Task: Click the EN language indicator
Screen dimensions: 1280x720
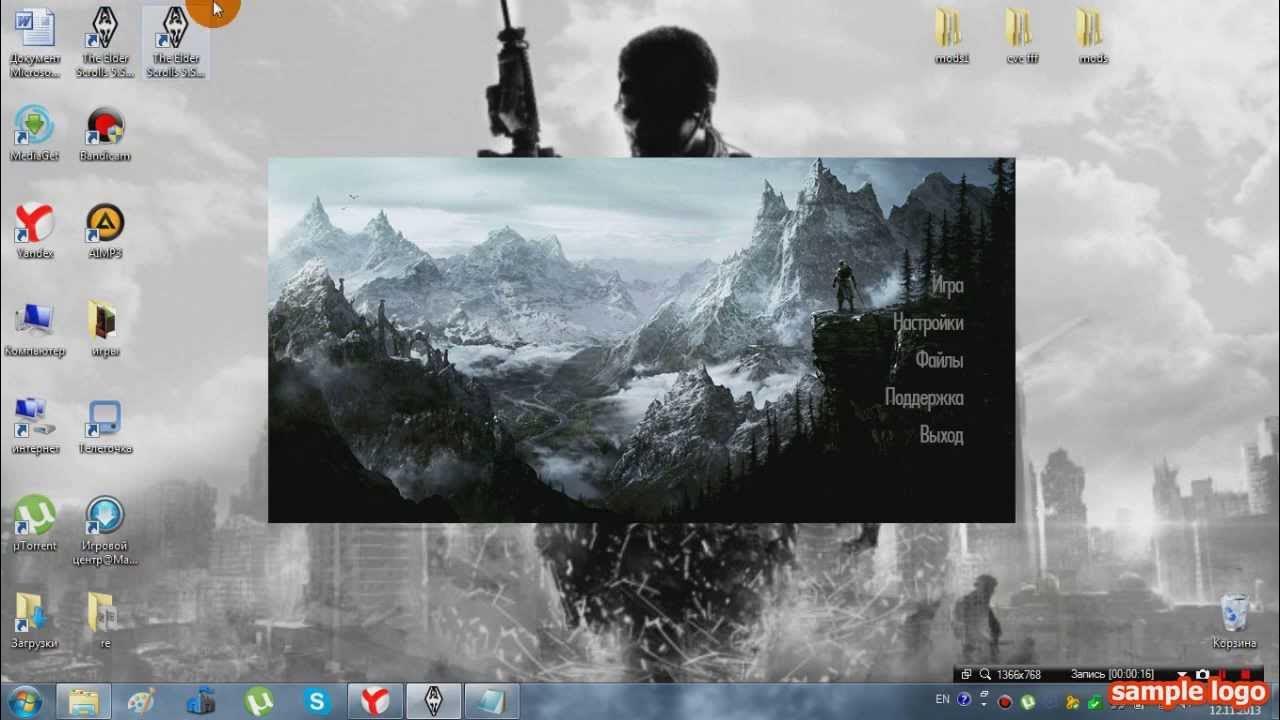Action: tap(942, 699)
